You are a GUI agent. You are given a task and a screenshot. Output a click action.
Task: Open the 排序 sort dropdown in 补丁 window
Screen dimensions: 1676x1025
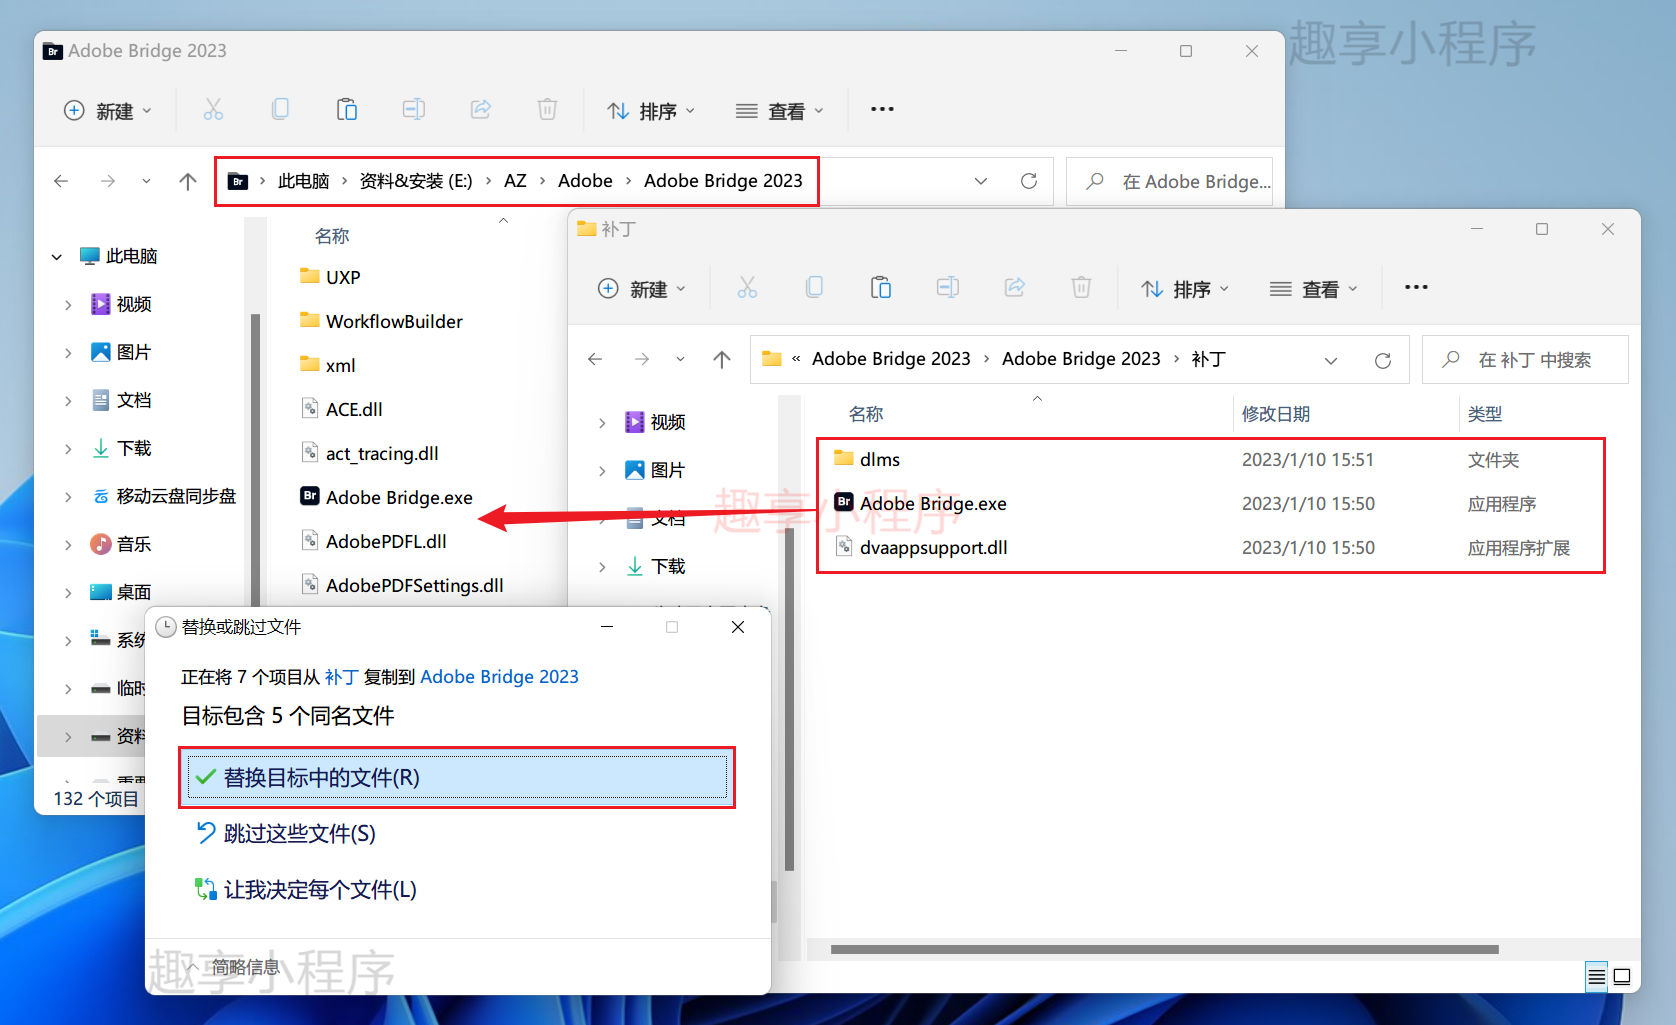point(1185,289)
